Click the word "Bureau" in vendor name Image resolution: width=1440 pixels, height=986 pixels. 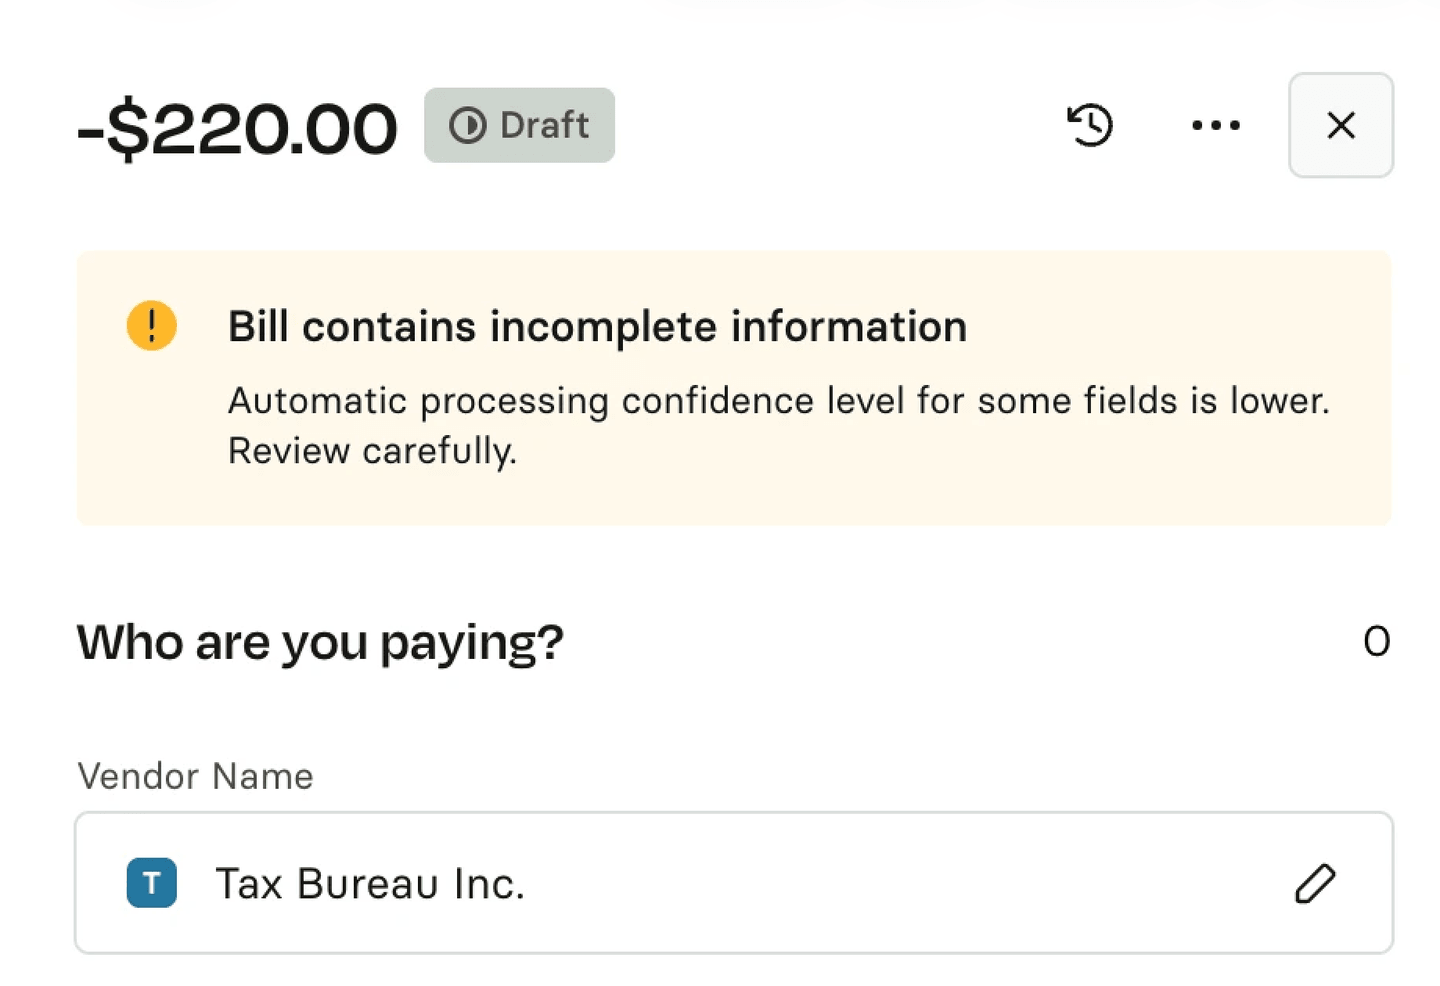point(368,884)
